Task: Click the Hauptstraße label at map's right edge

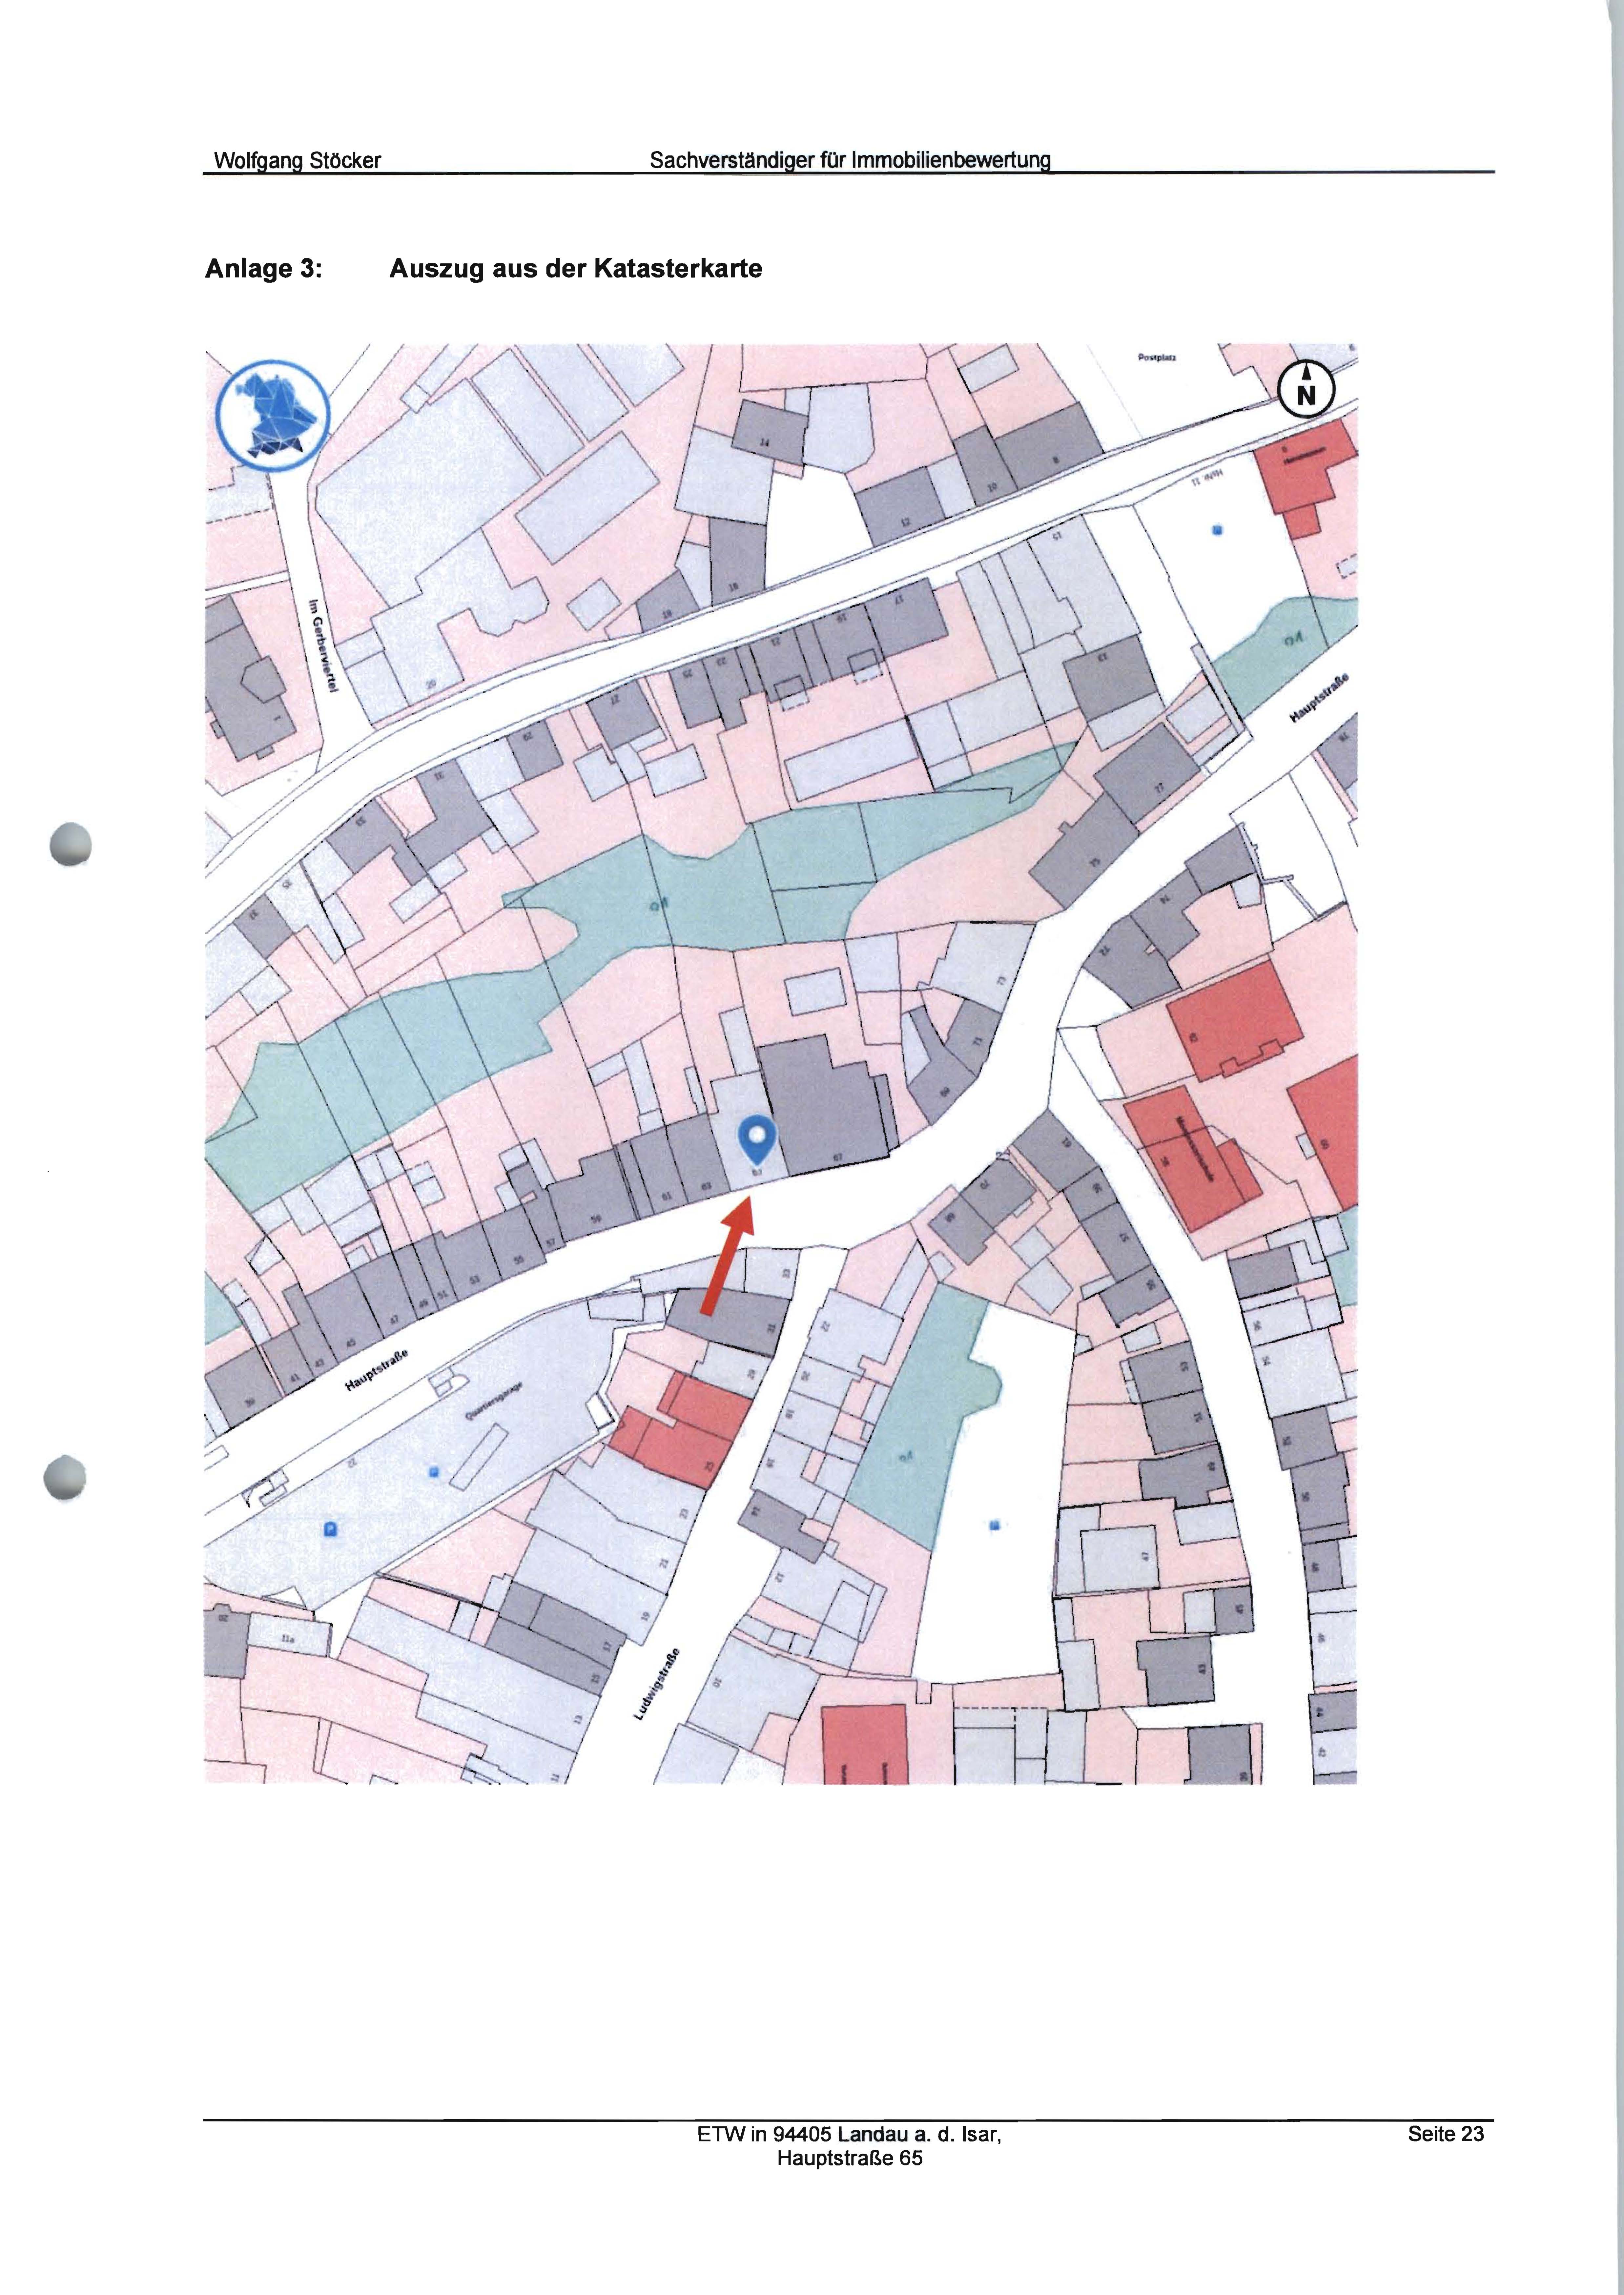Action: click(x=1319, y=698)
